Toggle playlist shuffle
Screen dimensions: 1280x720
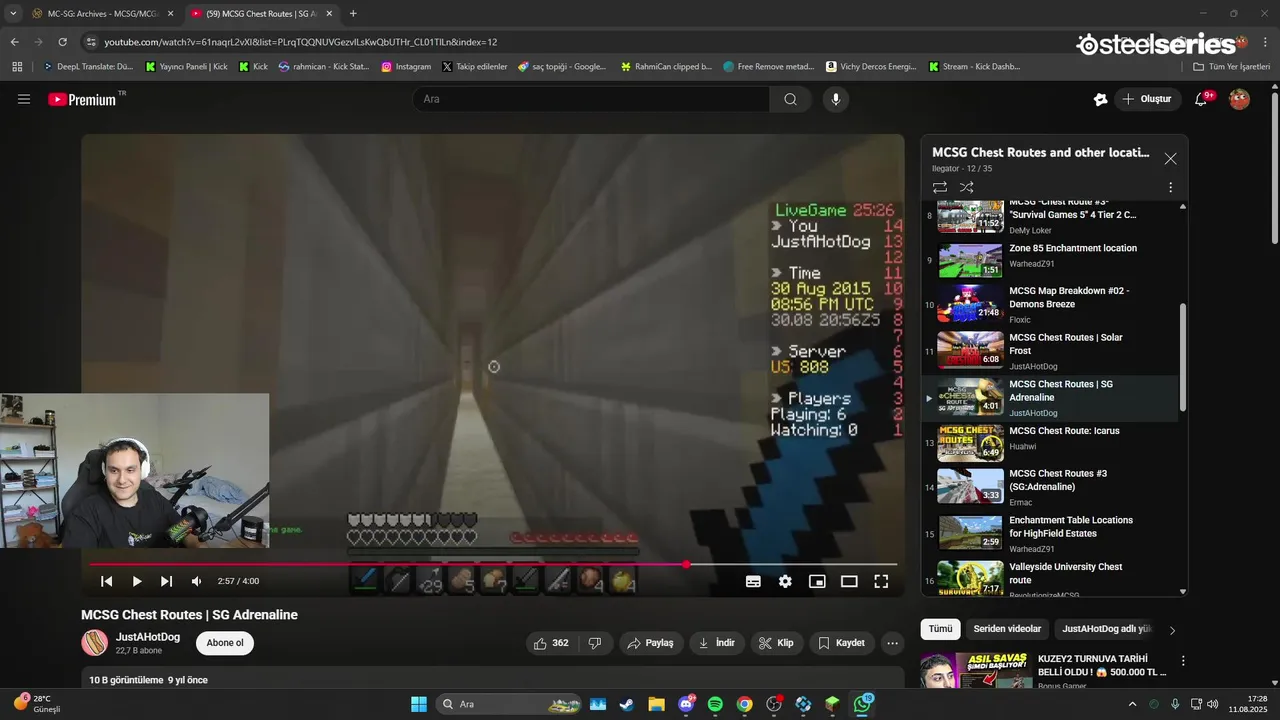966,187
